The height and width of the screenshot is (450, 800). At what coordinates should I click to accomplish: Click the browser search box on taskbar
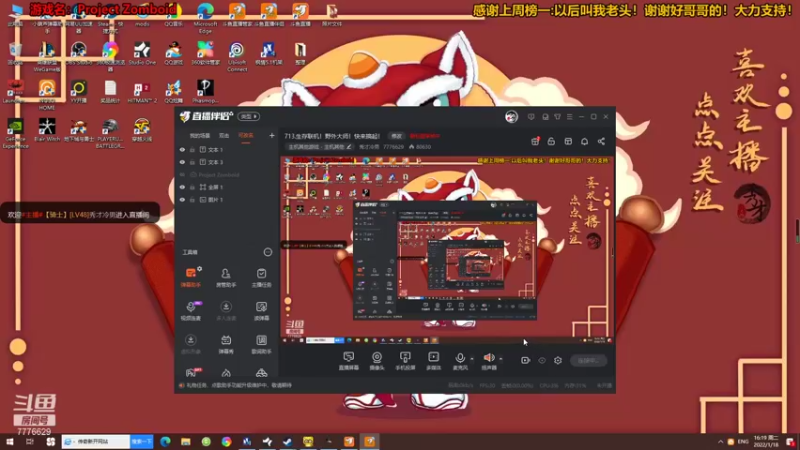point(96,441)
